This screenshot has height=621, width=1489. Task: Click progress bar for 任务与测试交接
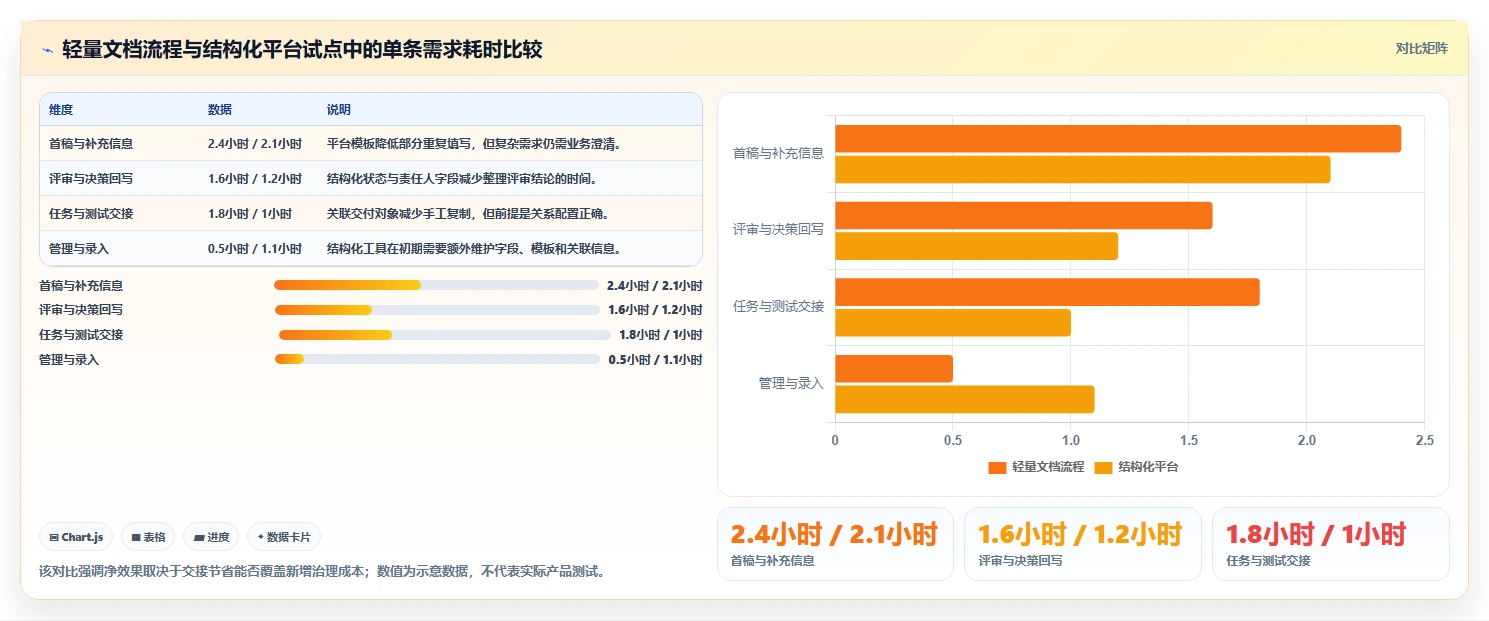click(444, 335)
